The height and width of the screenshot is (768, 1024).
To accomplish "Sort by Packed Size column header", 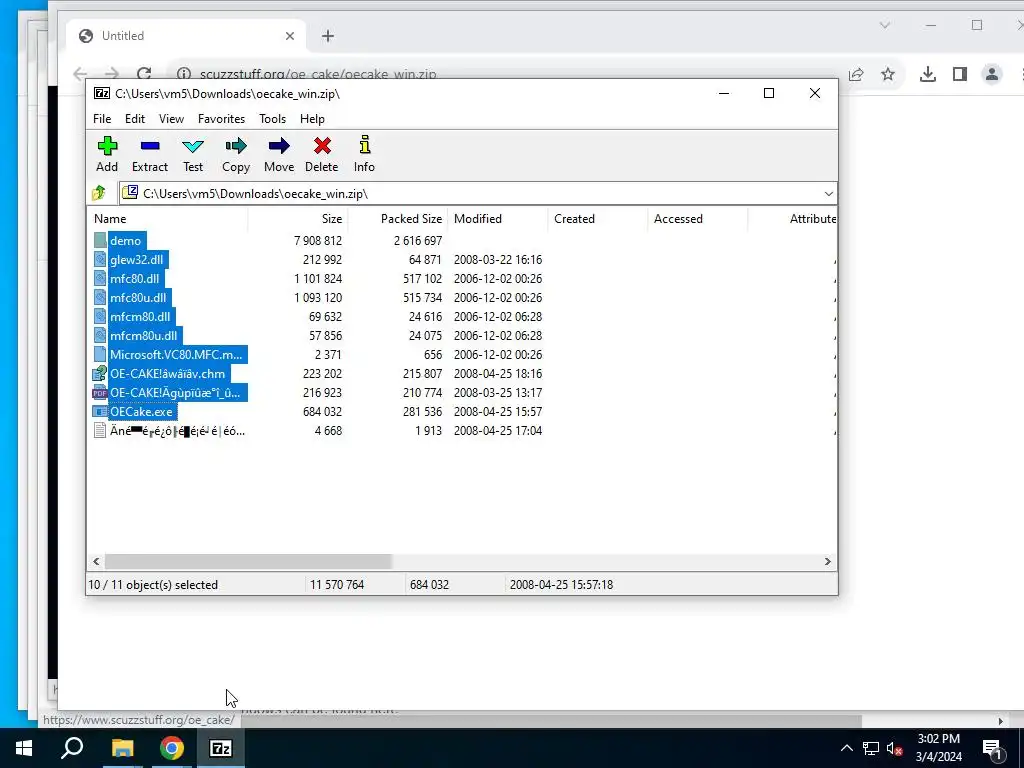I will pos(398,219).
